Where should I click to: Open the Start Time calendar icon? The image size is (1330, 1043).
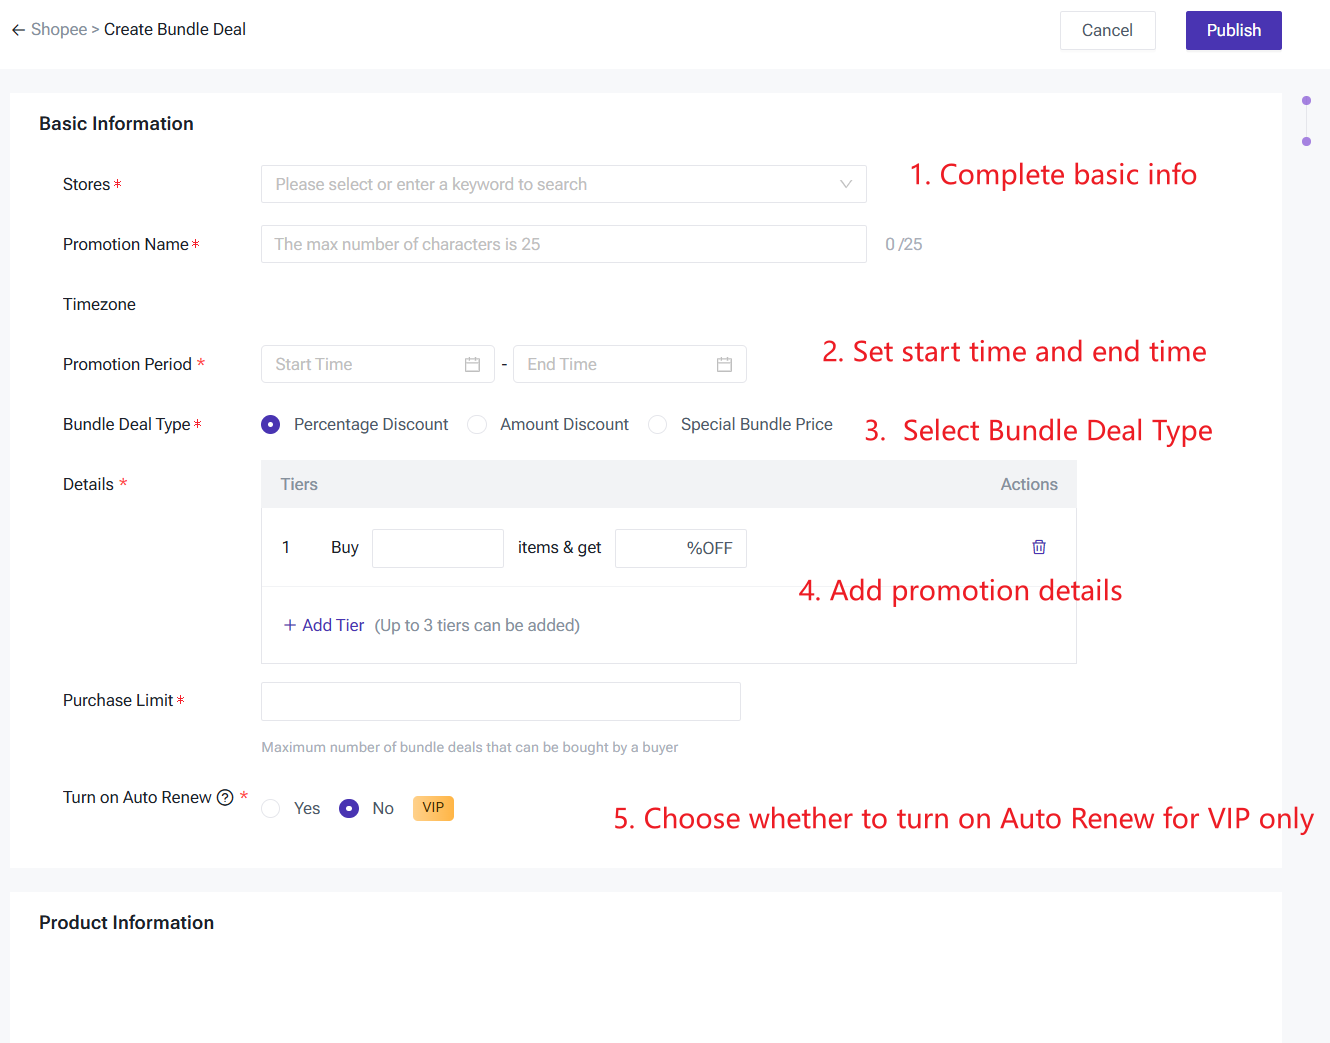[x=473, y=365]
